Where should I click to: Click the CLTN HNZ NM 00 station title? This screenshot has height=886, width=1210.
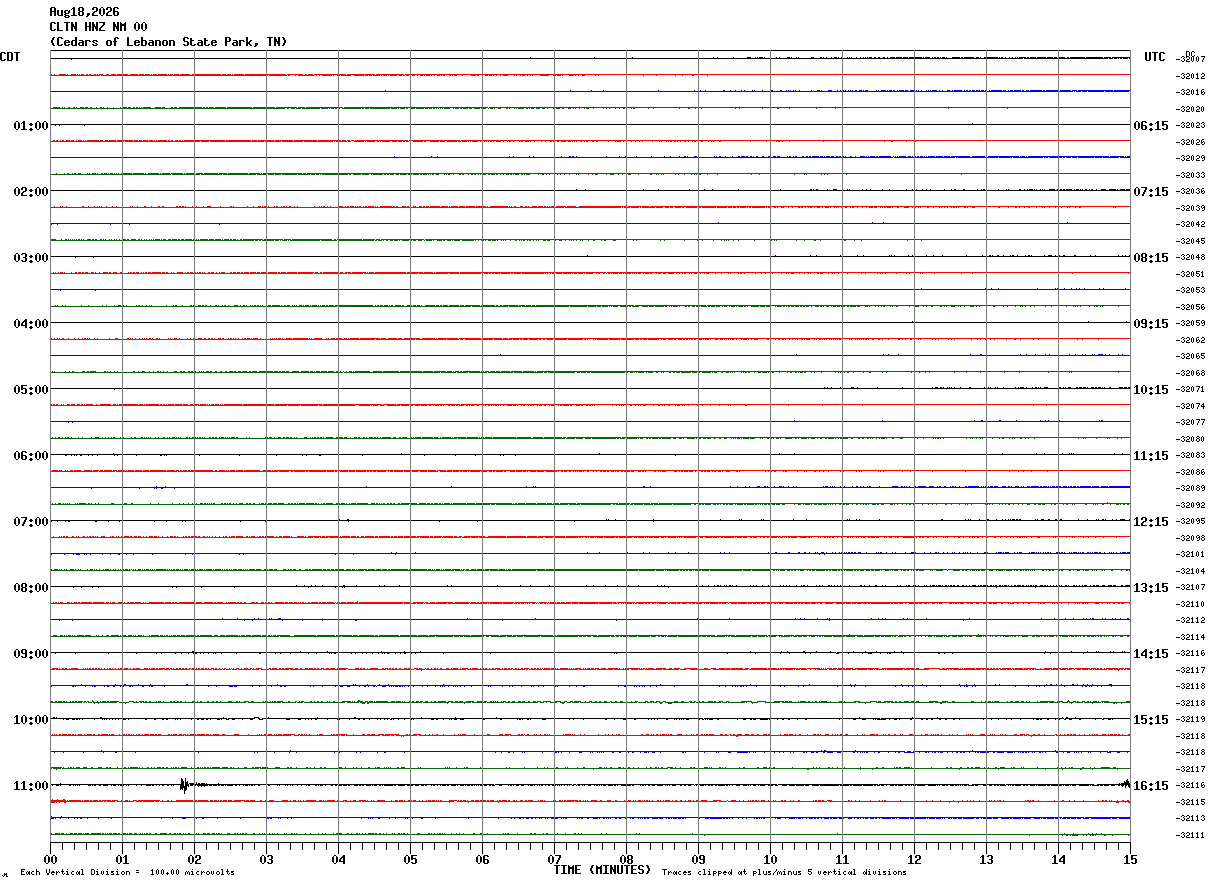[98, 27]
